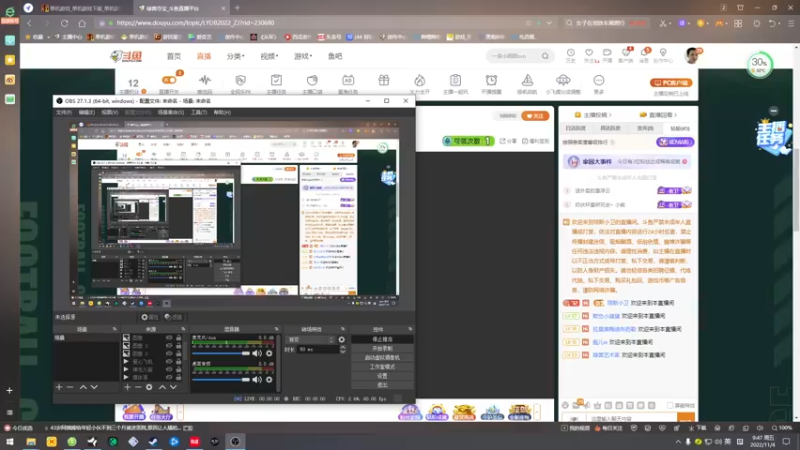This screenshot has width=800, height=450.
Task: Enable 工作室模式 in OBS controls
Action: coord(382,367)
